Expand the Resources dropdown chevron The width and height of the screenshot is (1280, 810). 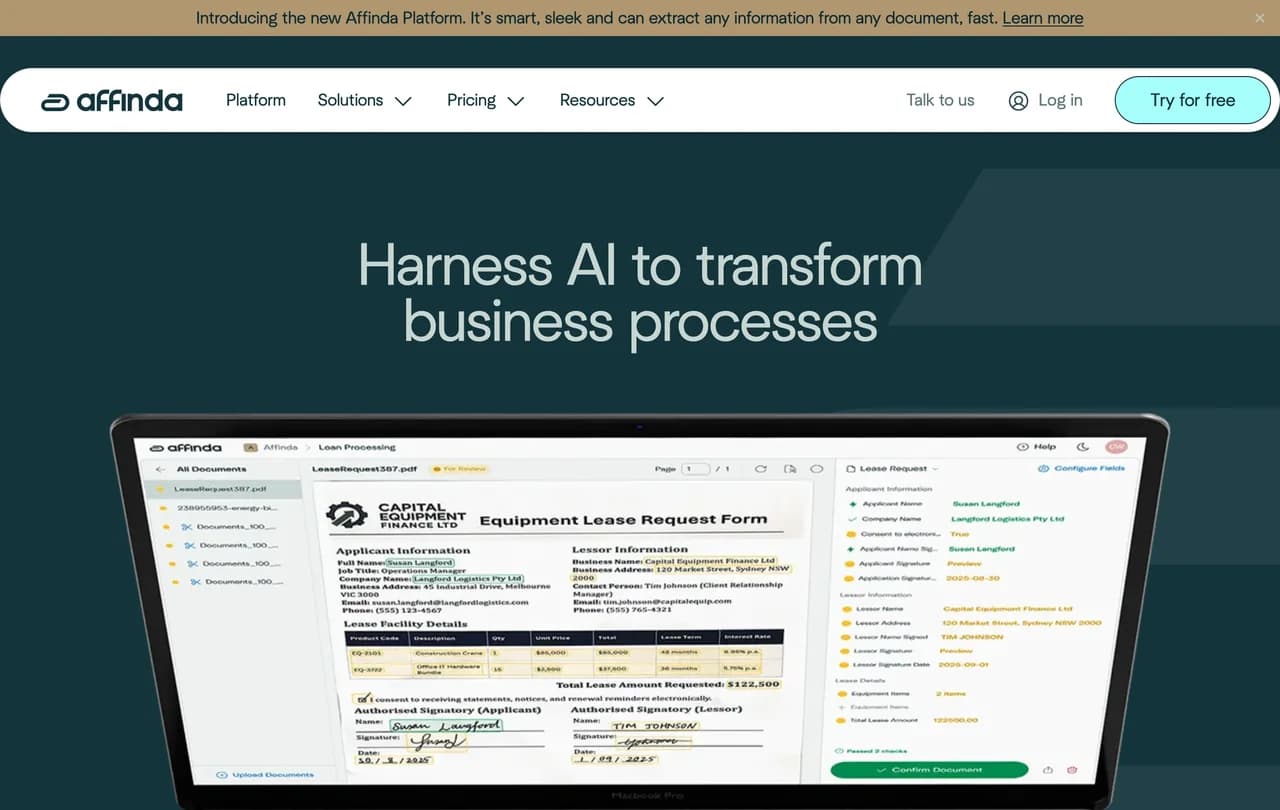tap(656, 101)
